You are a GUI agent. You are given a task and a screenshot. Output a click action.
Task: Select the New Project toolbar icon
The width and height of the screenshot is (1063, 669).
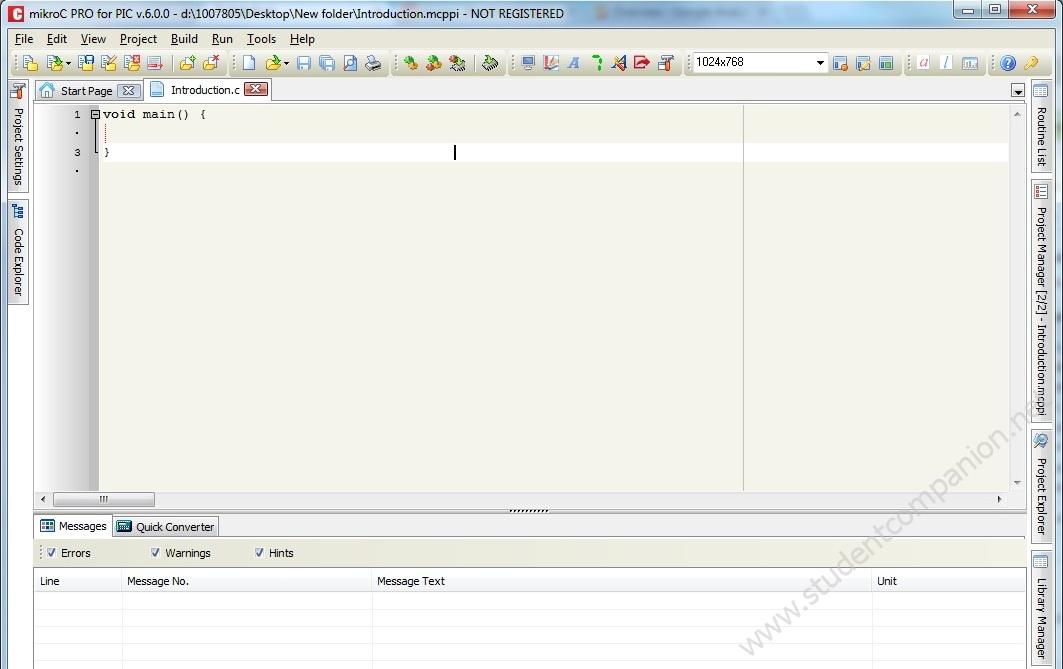coord(28,62)
